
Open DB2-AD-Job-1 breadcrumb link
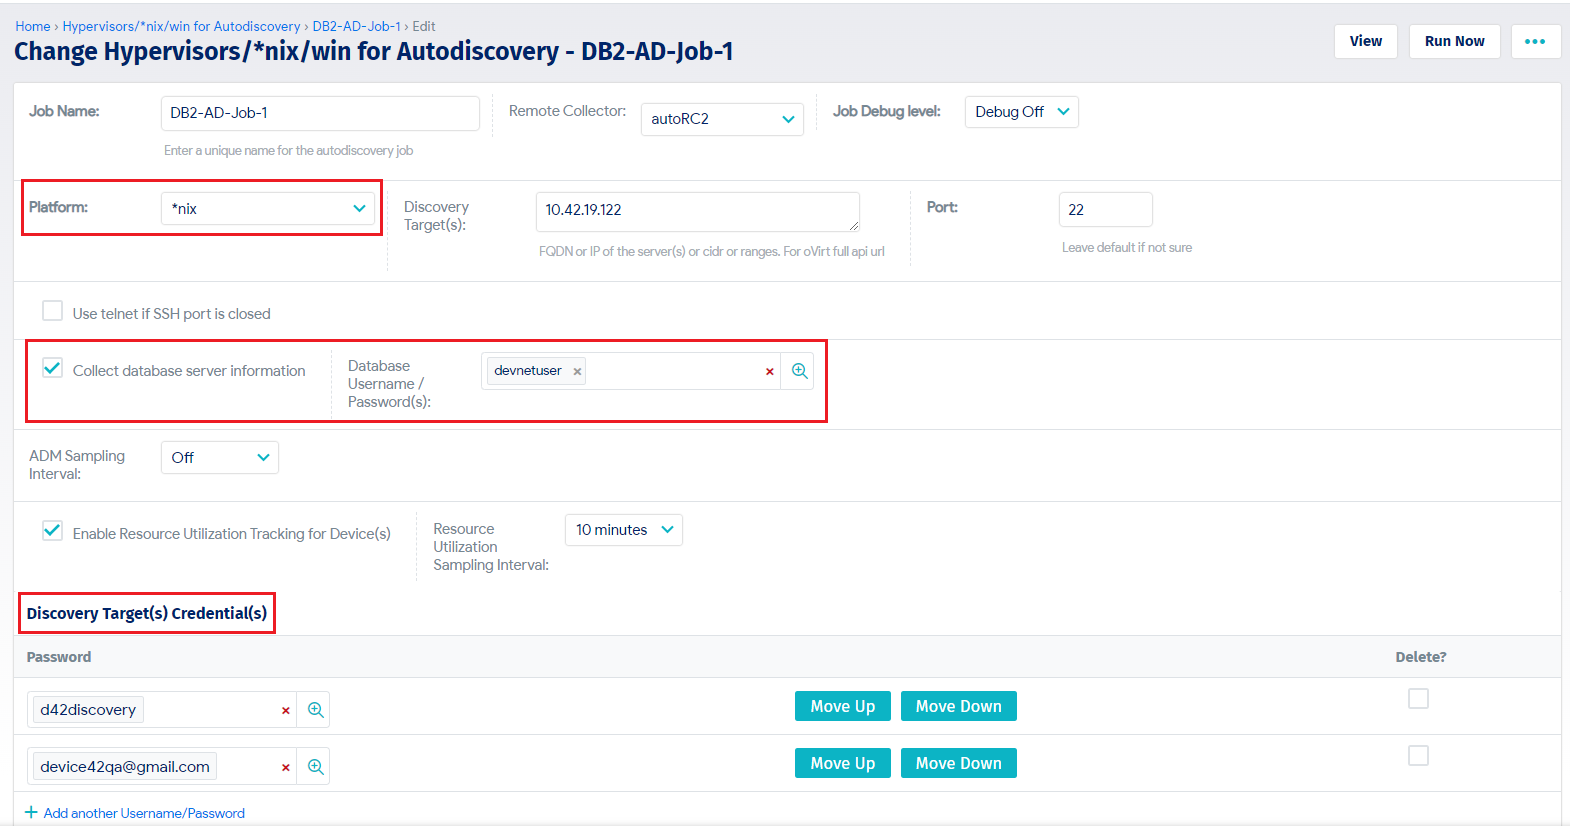pos(356,26)
